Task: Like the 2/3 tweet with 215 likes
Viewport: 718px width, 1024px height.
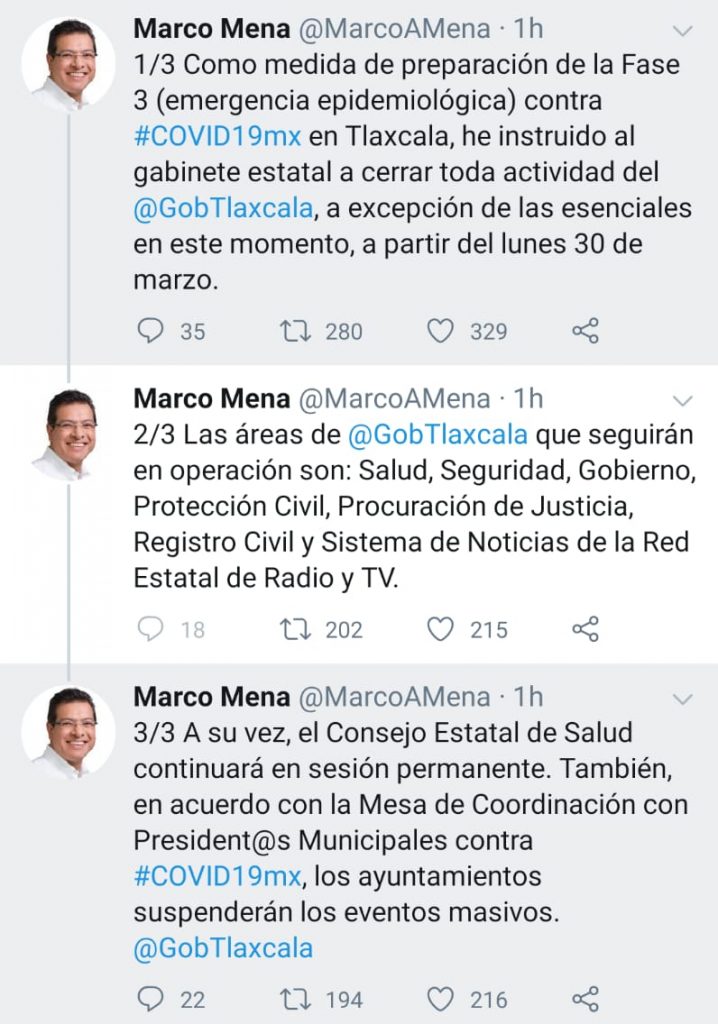Action: pos(440,629)
